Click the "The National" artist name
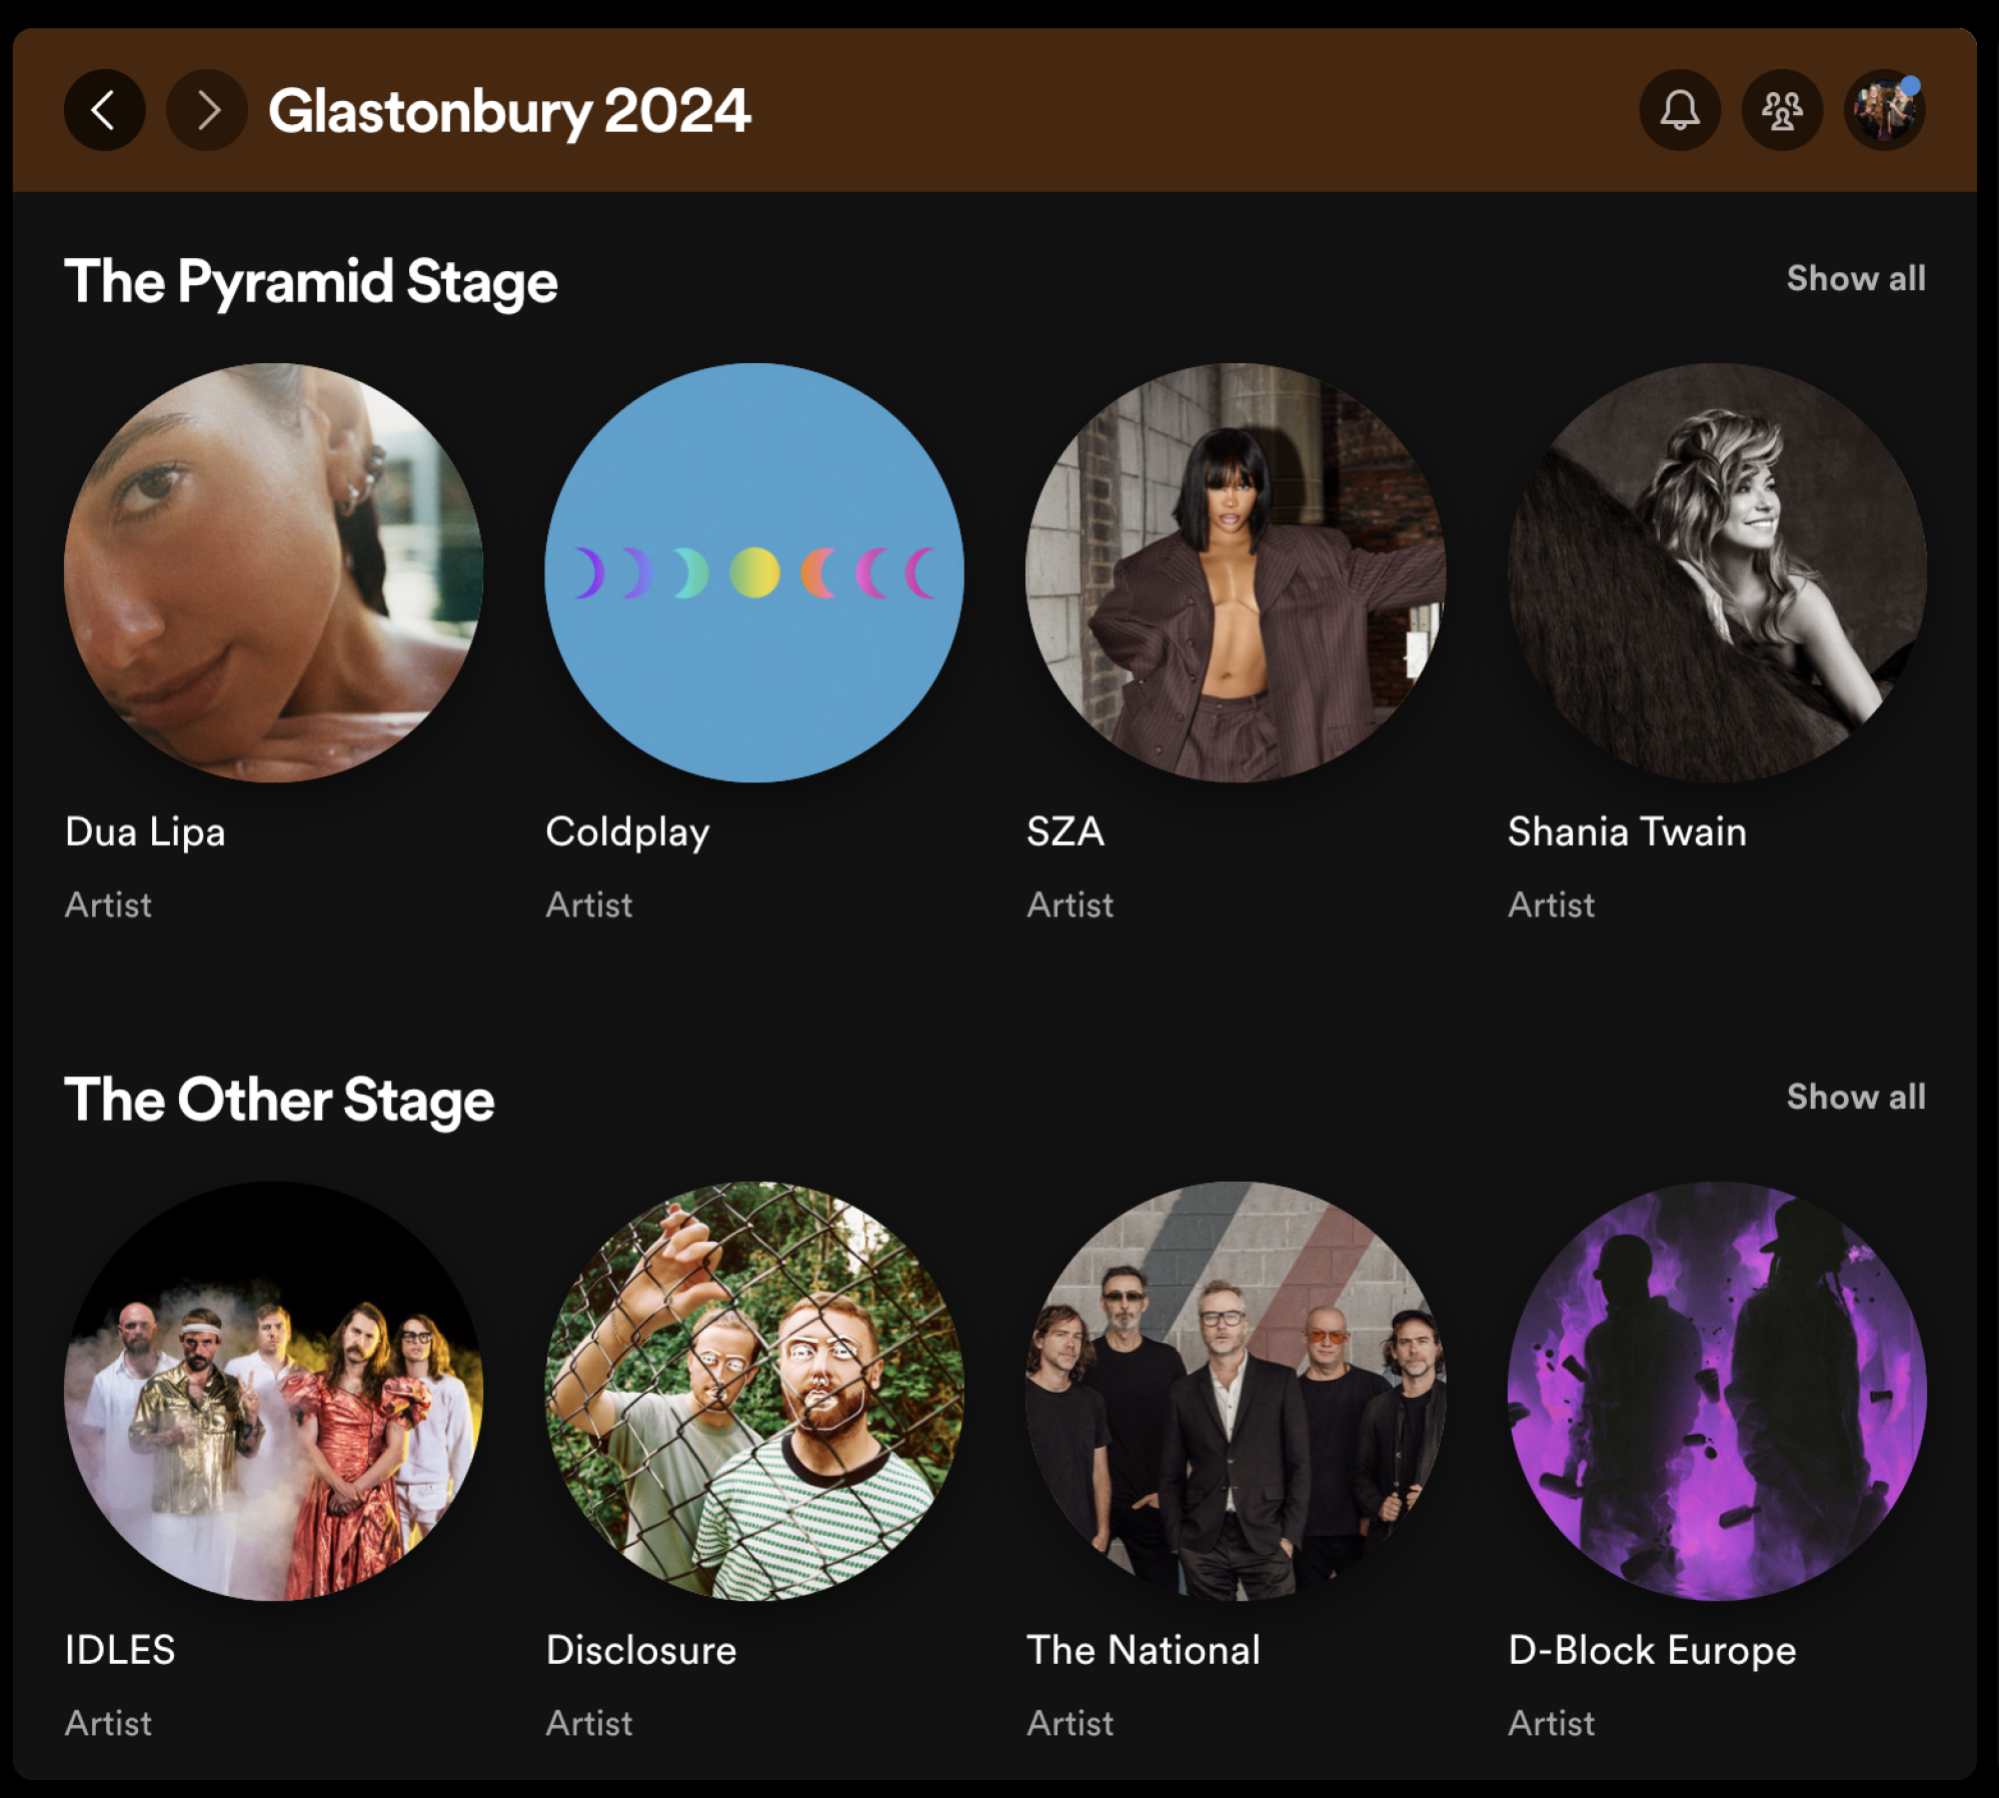The width and height of the screenshot is (1999, 1798). point(1143,1650)
